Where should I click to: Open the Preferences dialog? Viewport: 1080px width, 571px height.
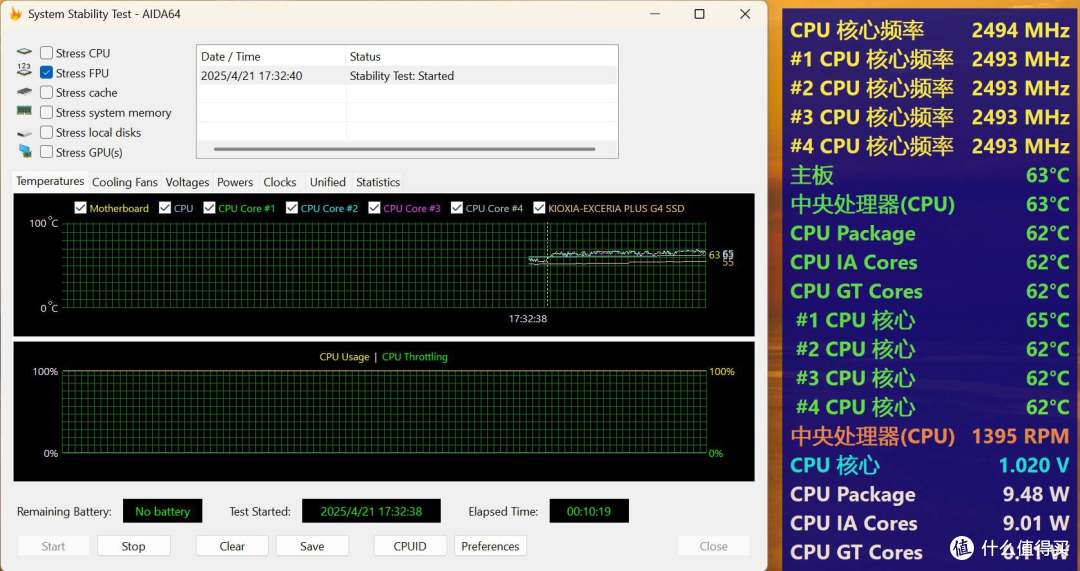(490, 546)
